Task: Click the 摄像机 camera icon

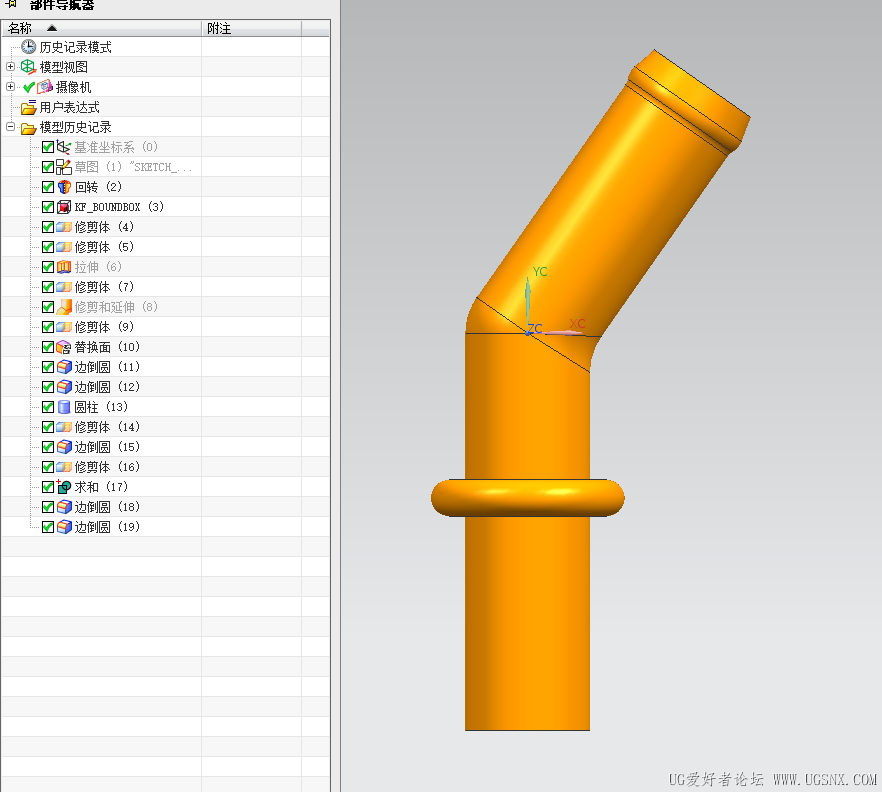Action: click(45, 87)
